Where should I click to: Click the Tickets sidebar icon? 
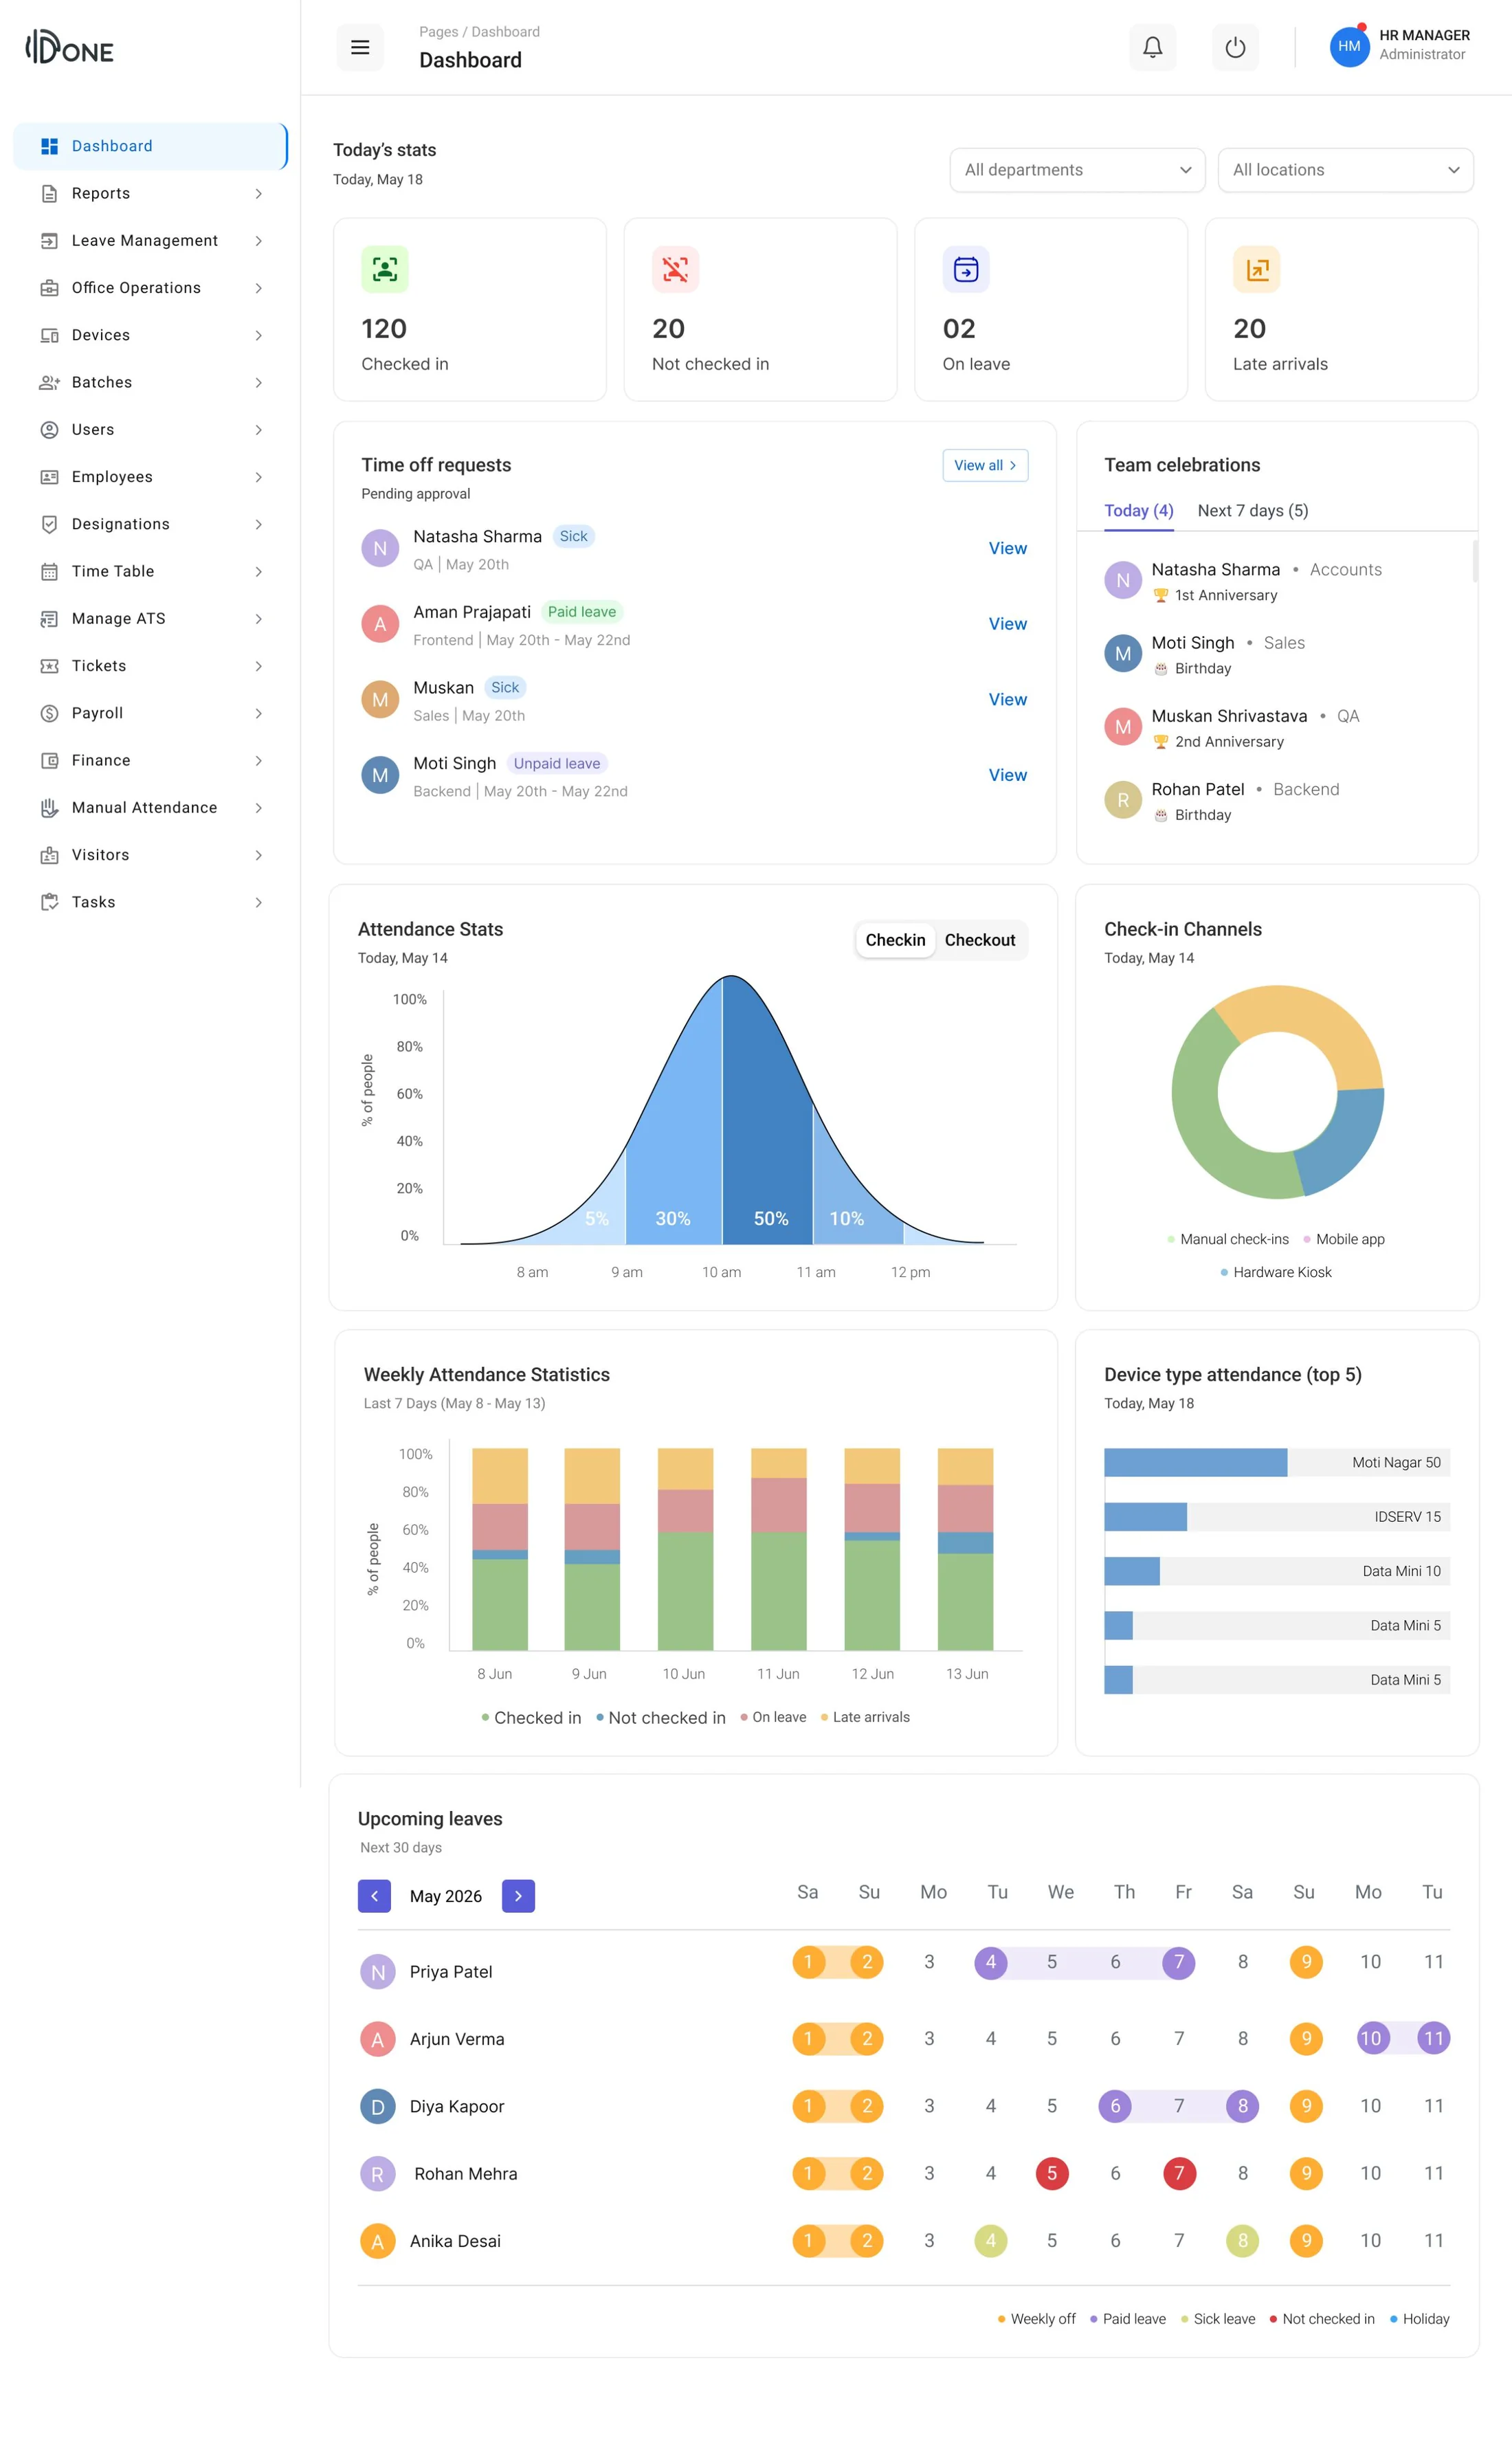[49, 666]
